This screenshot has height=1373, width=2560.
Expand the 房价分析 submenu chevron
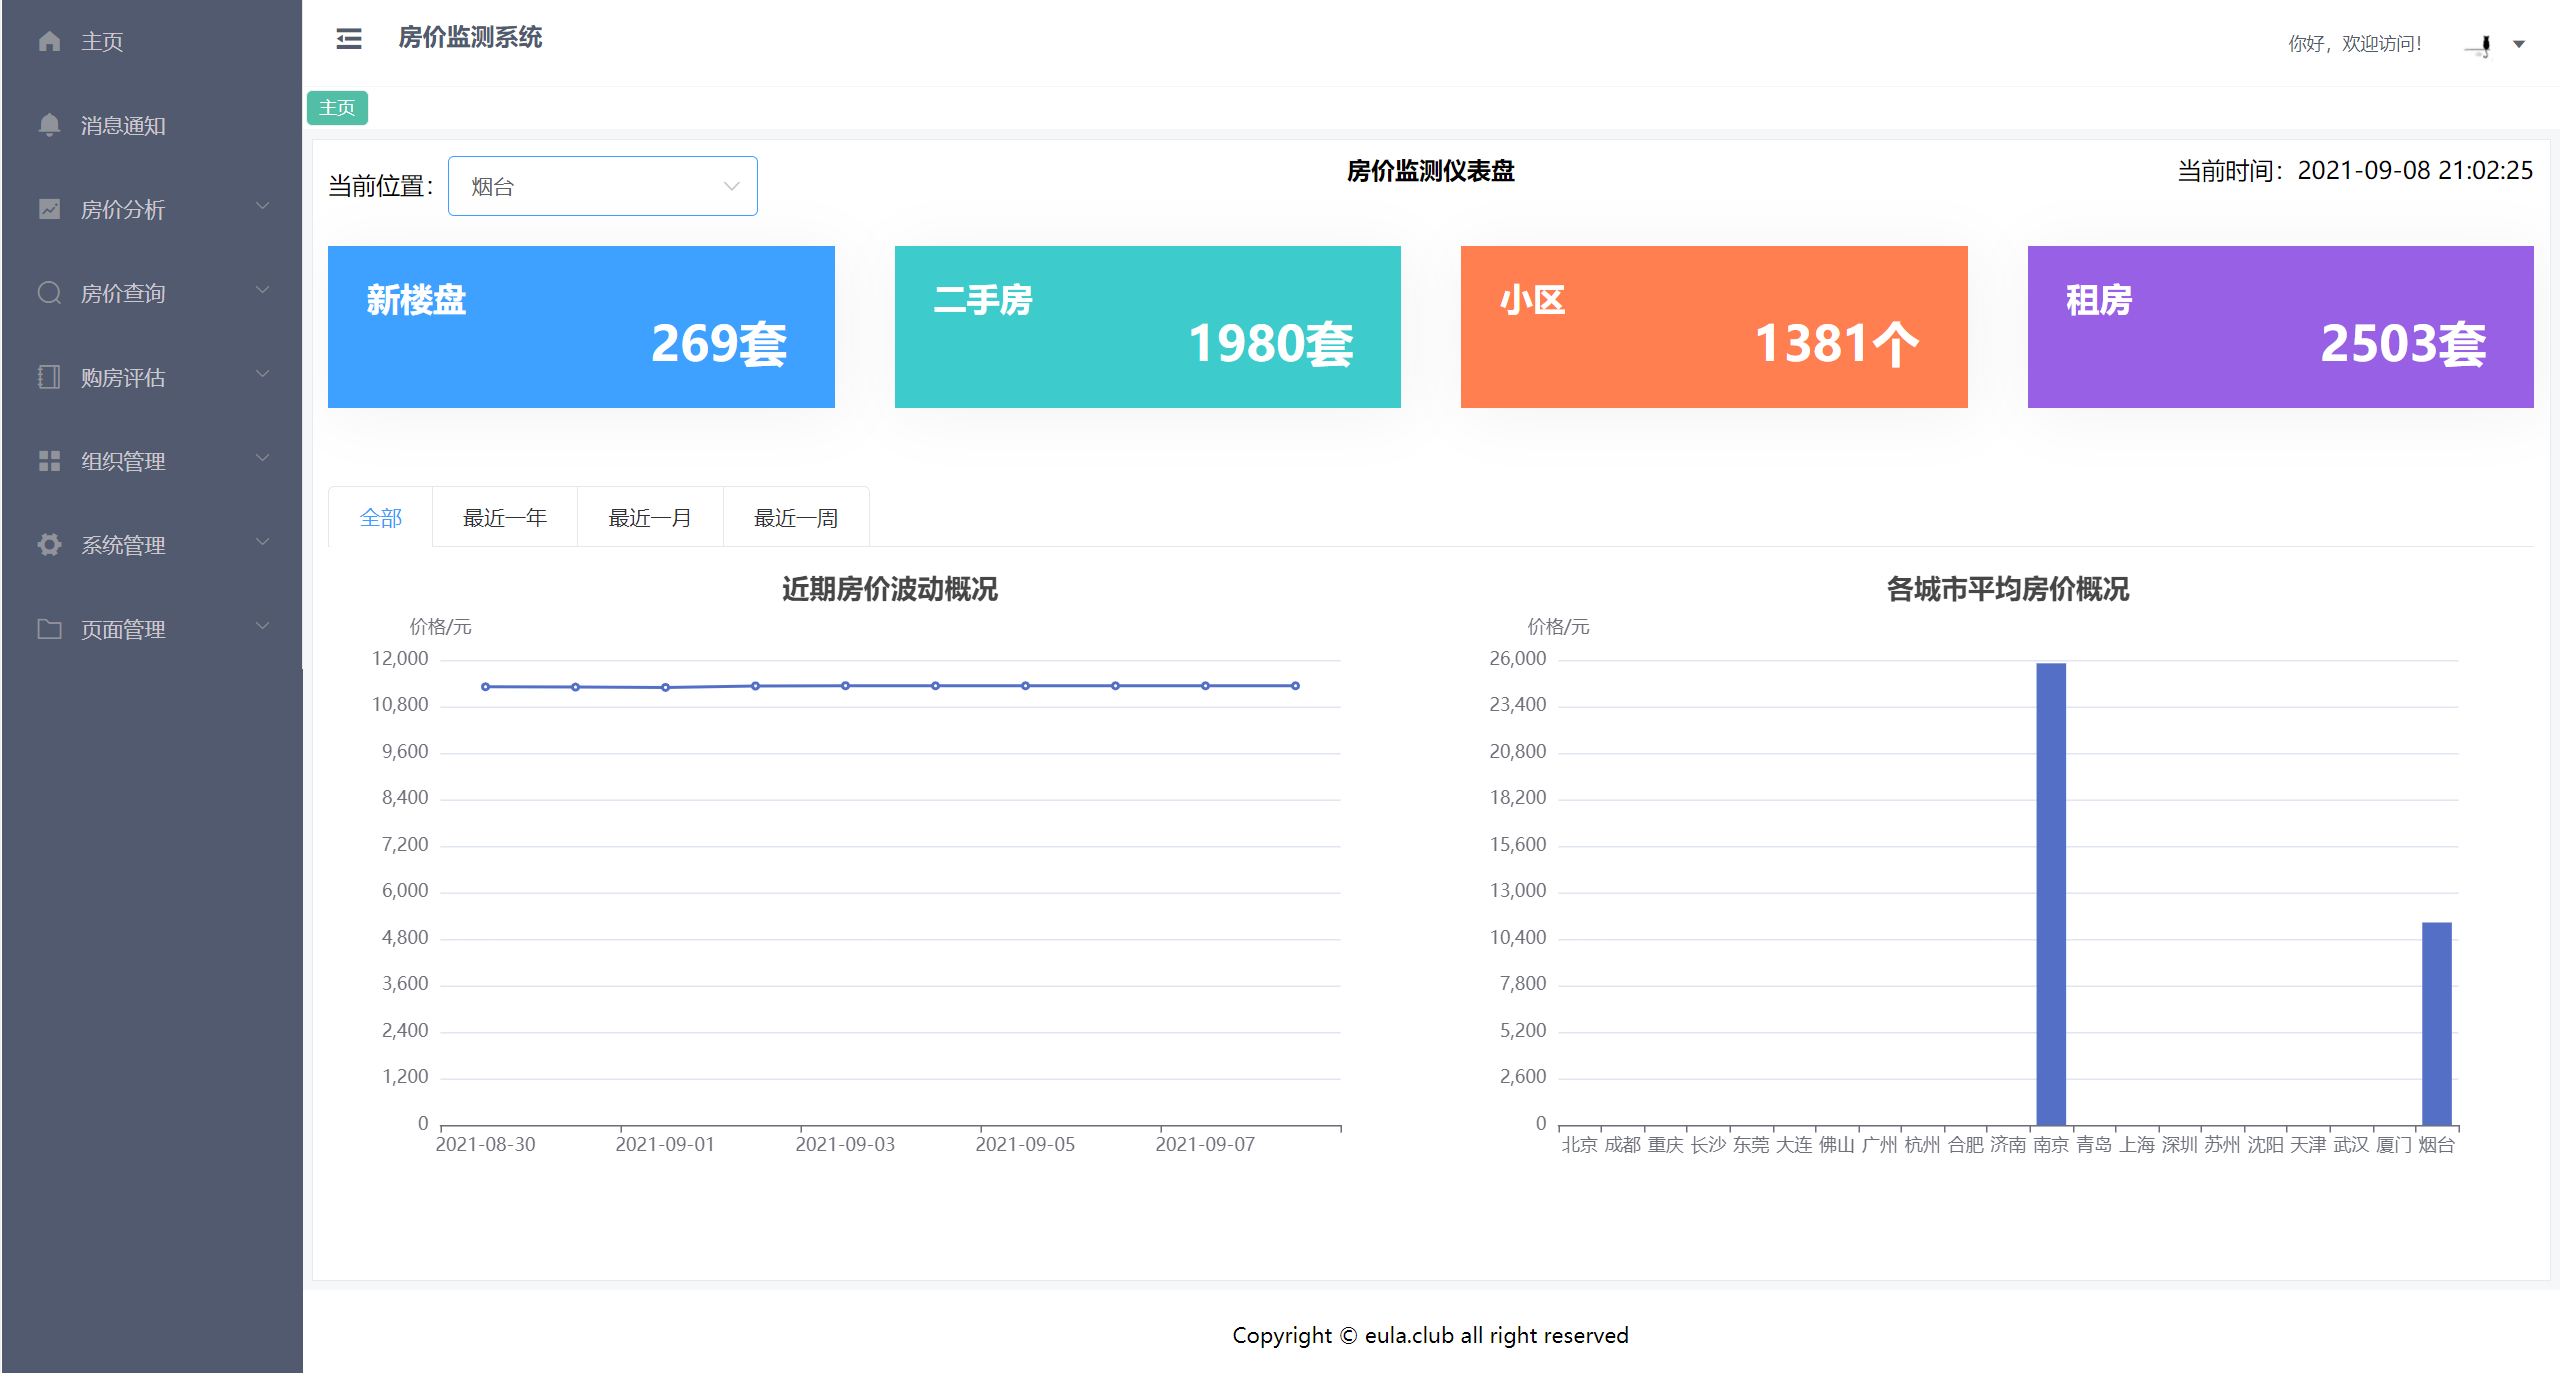(263, 207)
